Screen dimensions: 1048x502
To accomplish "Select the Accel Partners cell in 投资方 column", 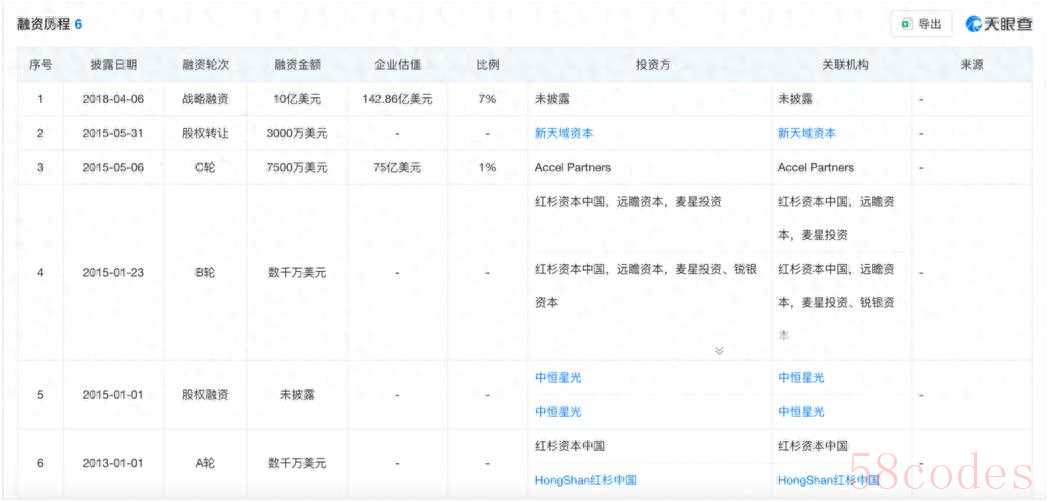I will pyautogui.click(x=572, y=167).
